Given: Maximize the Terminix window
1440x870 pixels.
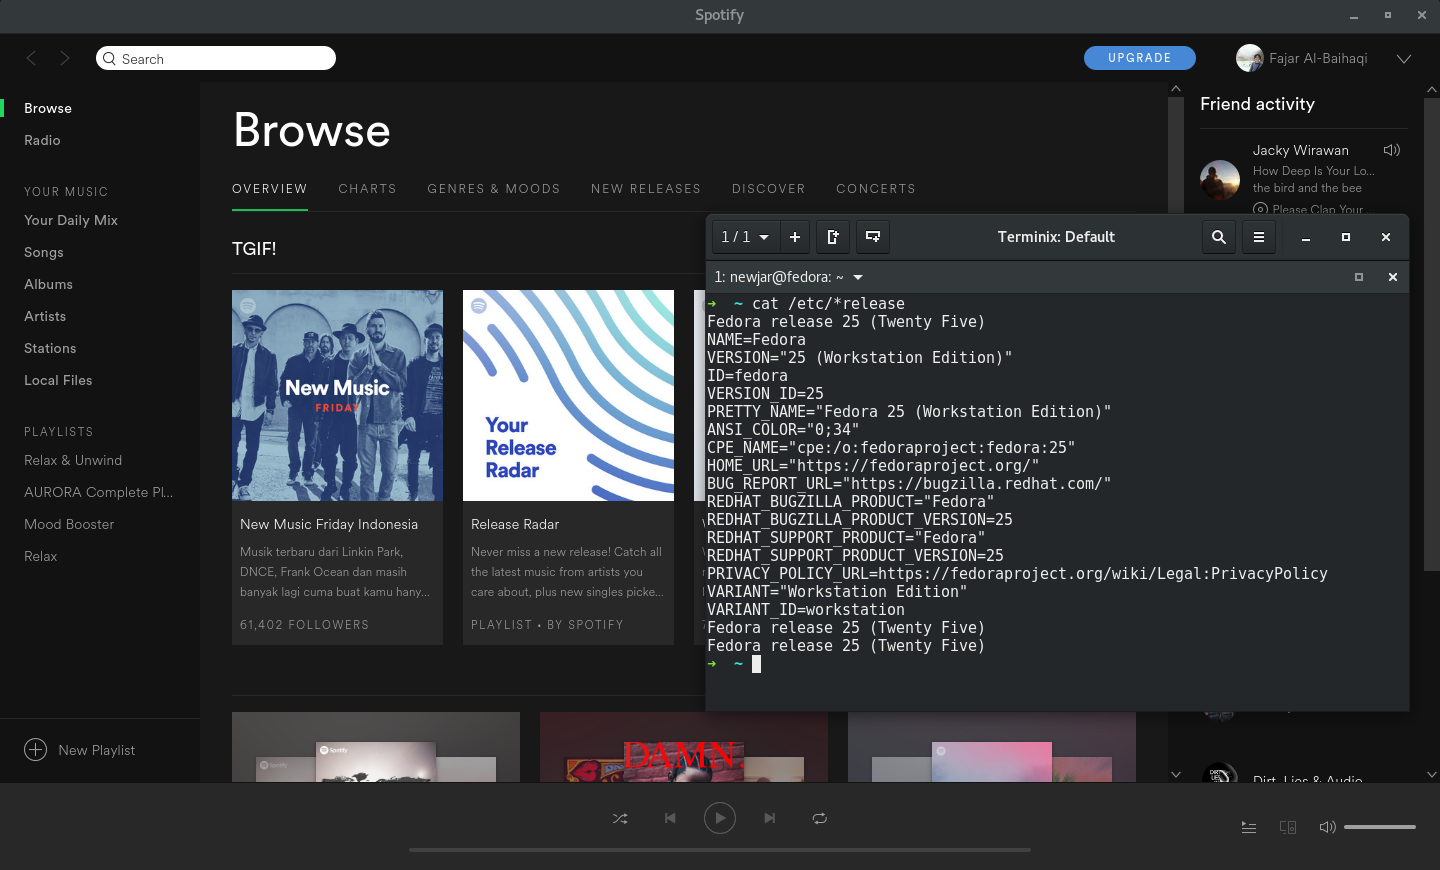Looking at the screenshot, I should pos(1346,237).
